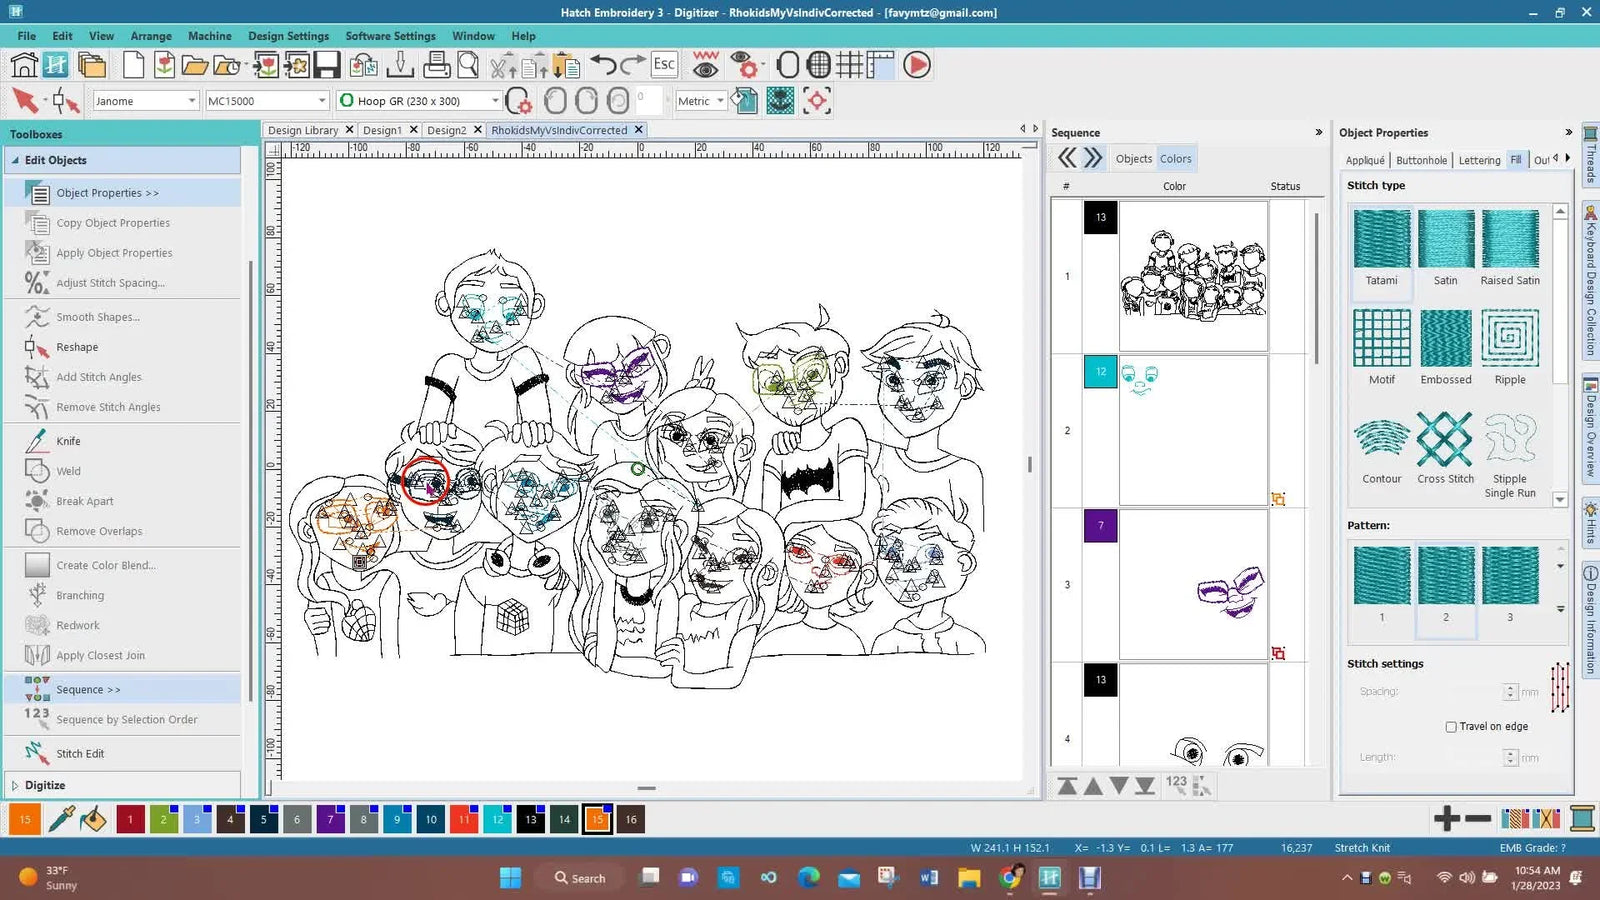The height and width of the screenshot is (900, 1600).
Task: Pick the color pick-up eyedropper tool
Action: tap(61, 820)
